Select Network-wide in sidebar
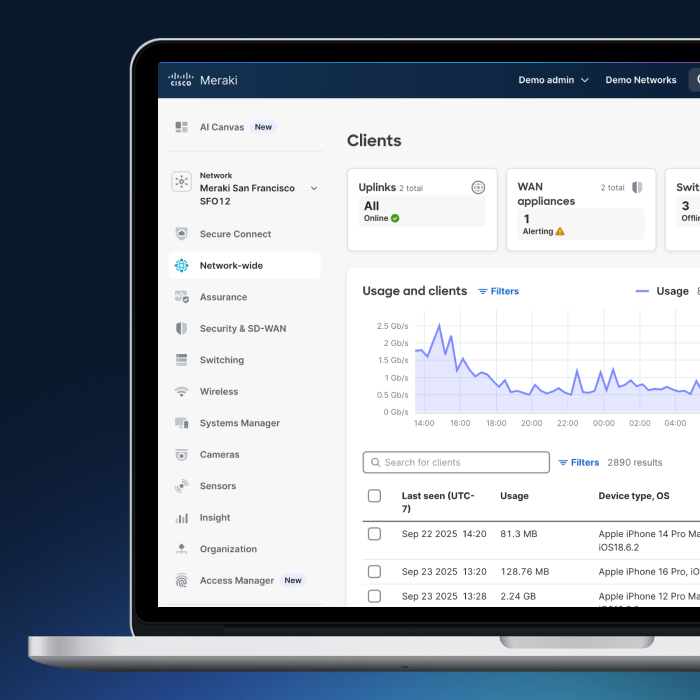 pos(245,266)
